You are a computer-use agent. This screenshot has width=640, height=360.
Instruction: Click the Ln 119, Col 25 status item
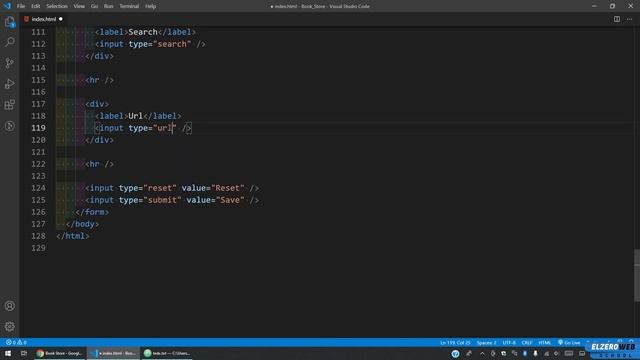[x=455, y=342]
